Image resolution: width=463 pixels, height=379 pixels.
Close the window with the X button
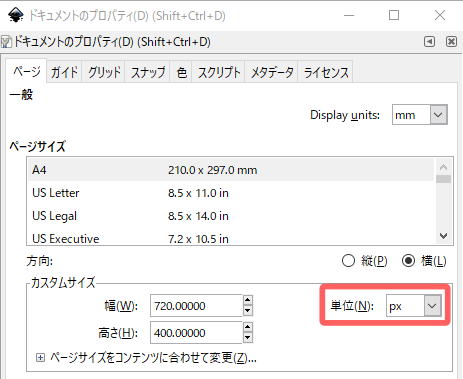click(x=440, y=15)
